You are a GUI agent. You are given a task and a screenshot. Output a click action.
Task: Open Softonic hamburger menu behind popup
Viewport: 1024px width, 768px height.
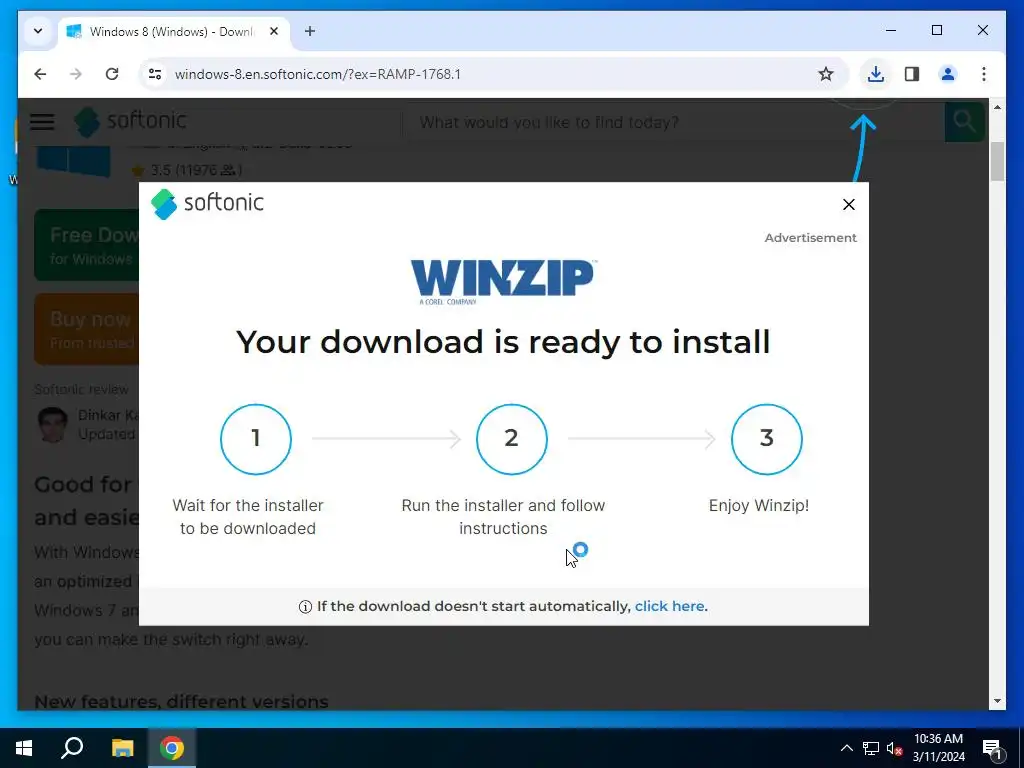pyautogui.click(x=42, y=121)
